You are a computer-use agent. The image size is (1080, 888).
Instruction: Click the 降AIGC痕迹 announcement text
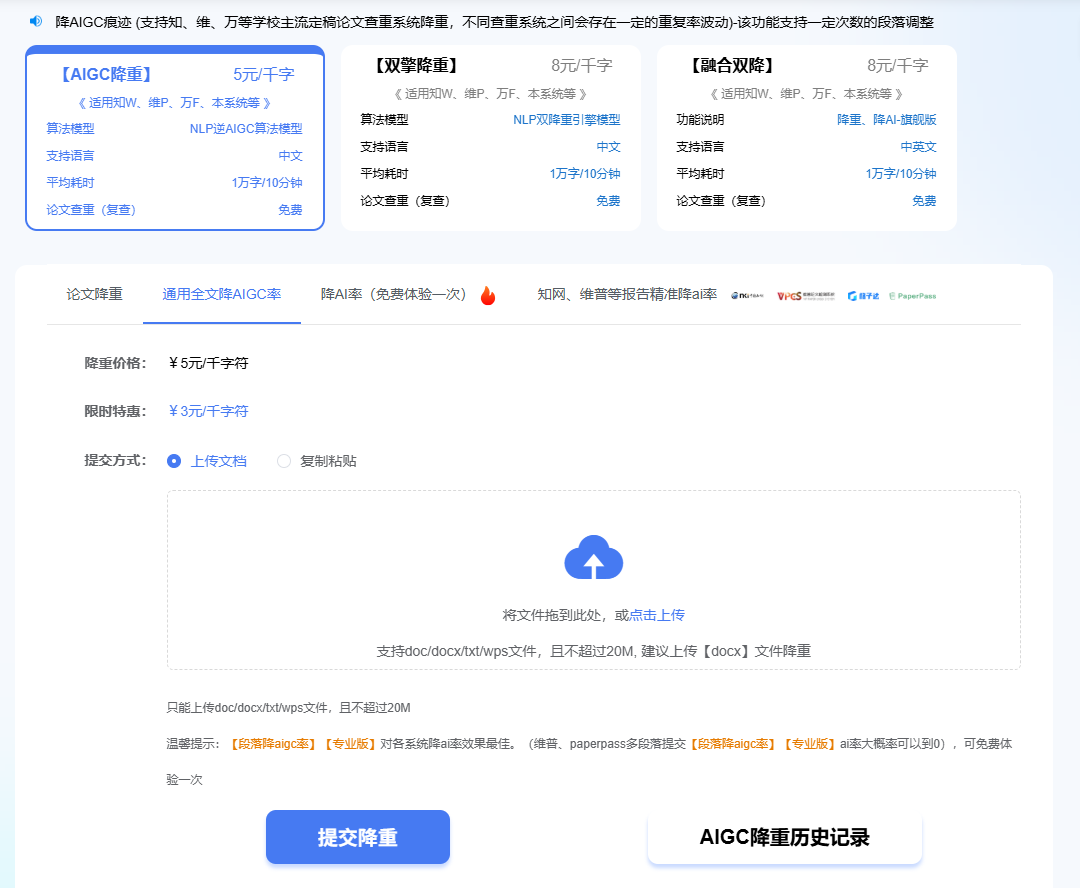(x=495, y=22)
